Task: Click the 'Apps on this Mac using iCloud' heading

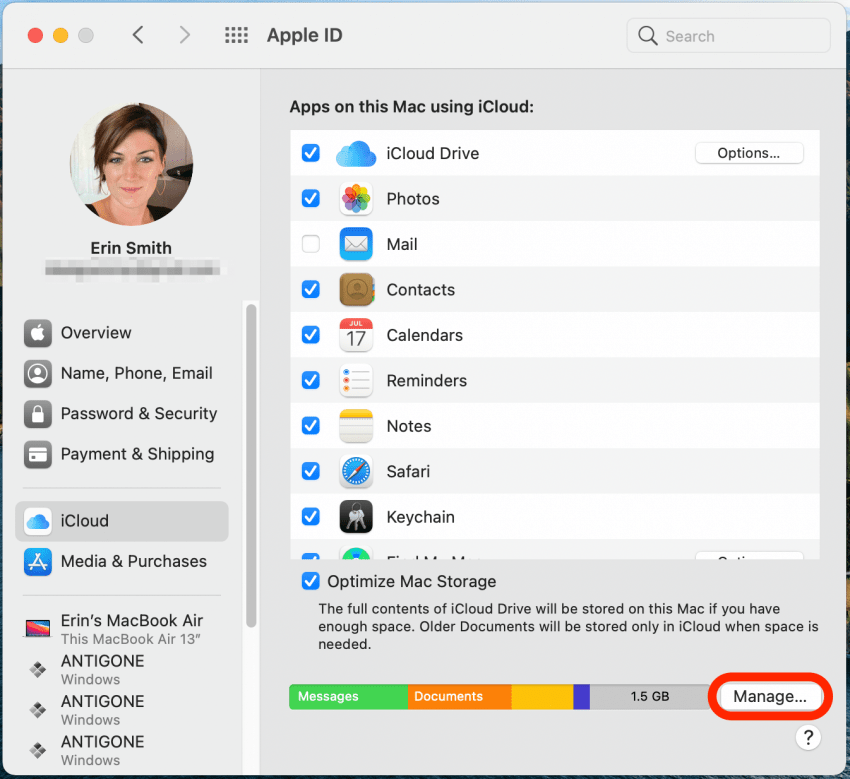Action: pyautogui.click(x=412, y=107)
